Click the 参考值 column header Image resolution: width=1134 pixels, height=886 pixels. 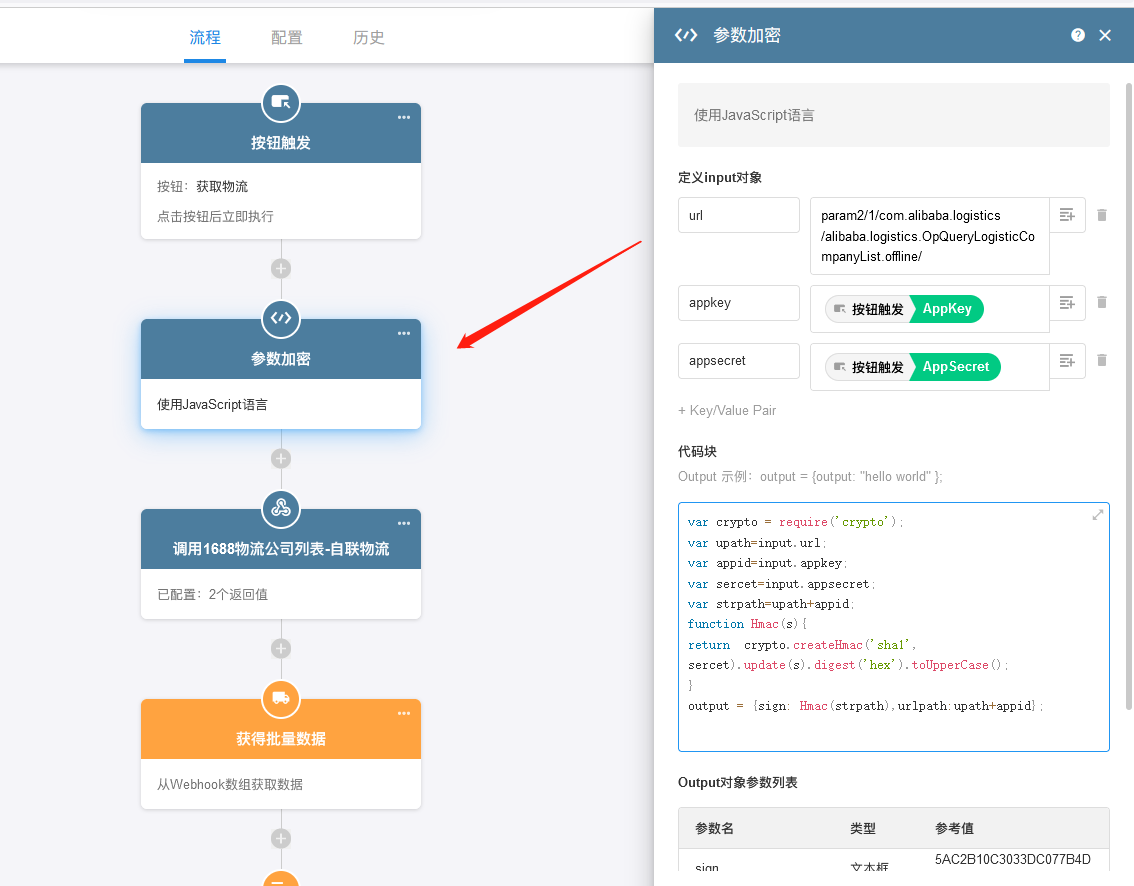(954, 829)
